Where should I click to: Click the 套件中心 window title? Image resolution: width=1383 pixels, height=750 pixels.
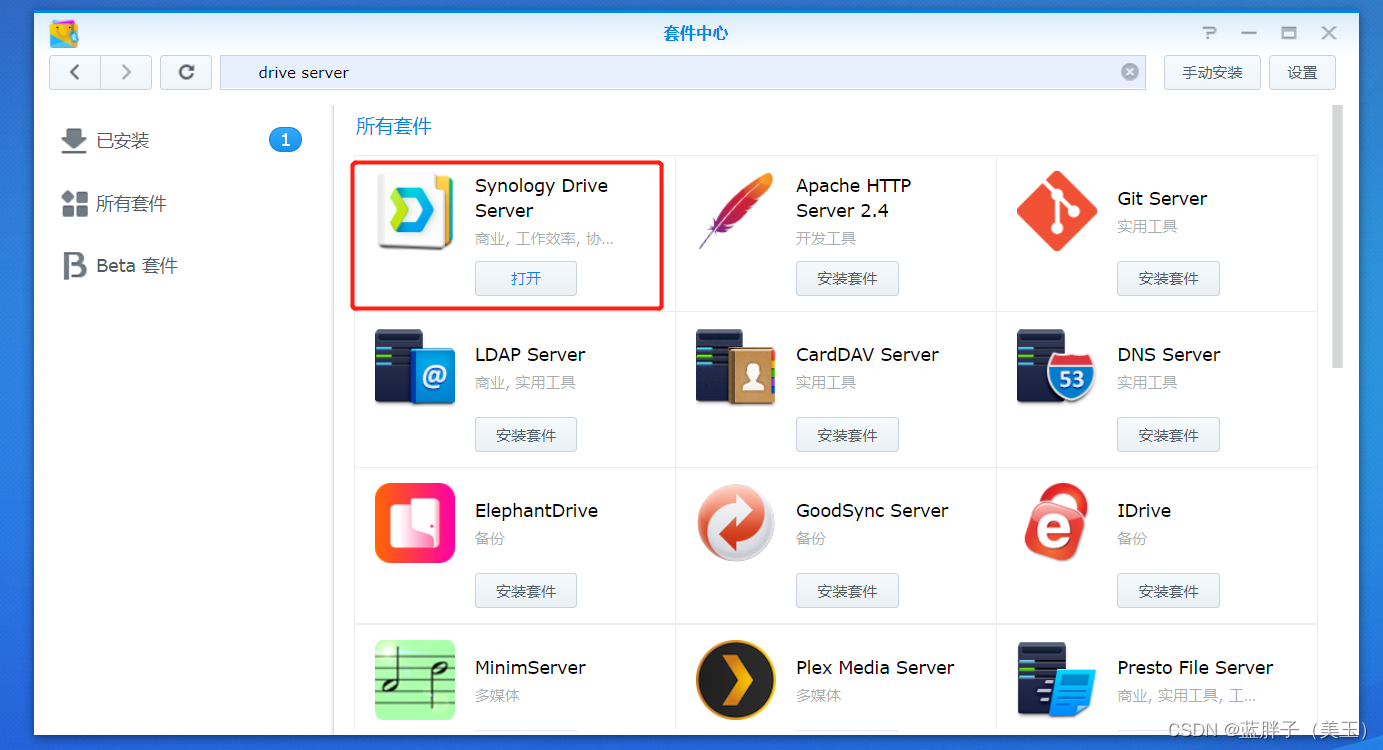point(696,33)
